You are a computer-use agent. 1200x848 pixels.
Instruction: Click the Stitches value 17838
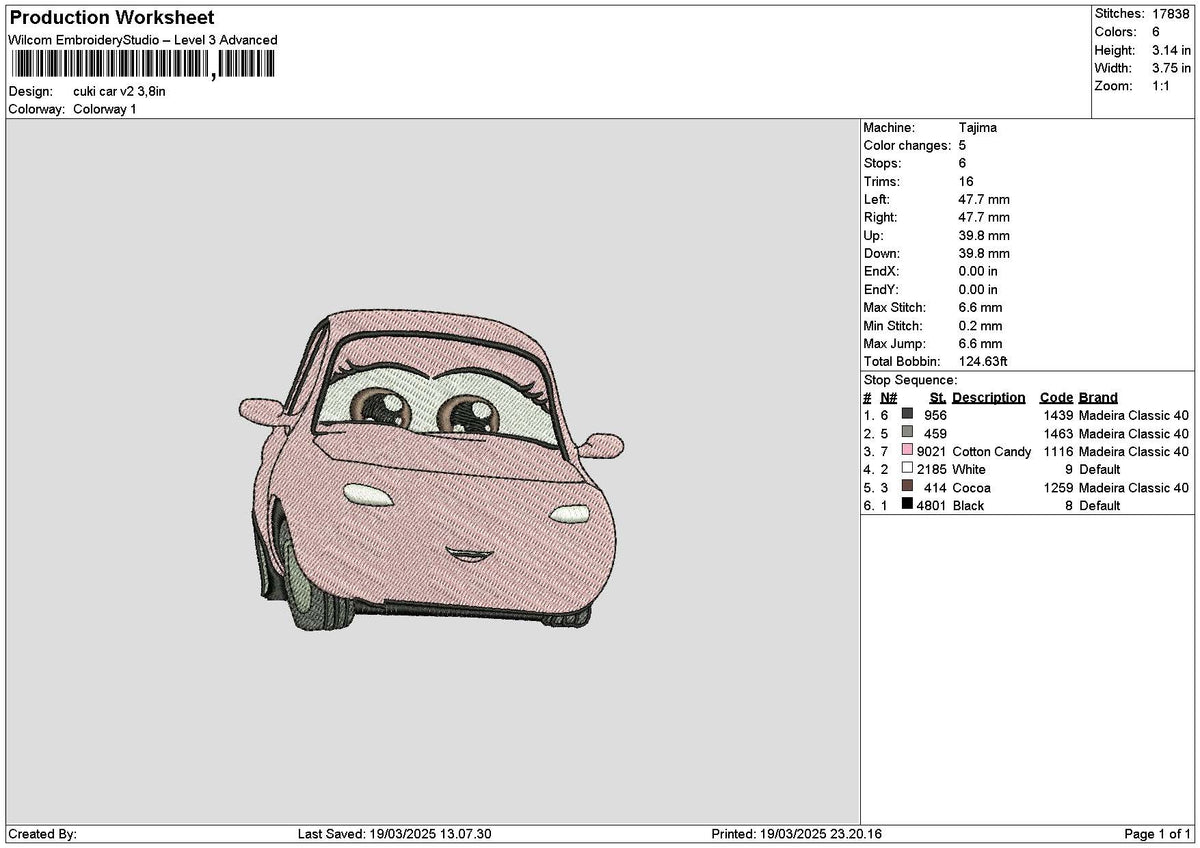[x=1171, y=14]
